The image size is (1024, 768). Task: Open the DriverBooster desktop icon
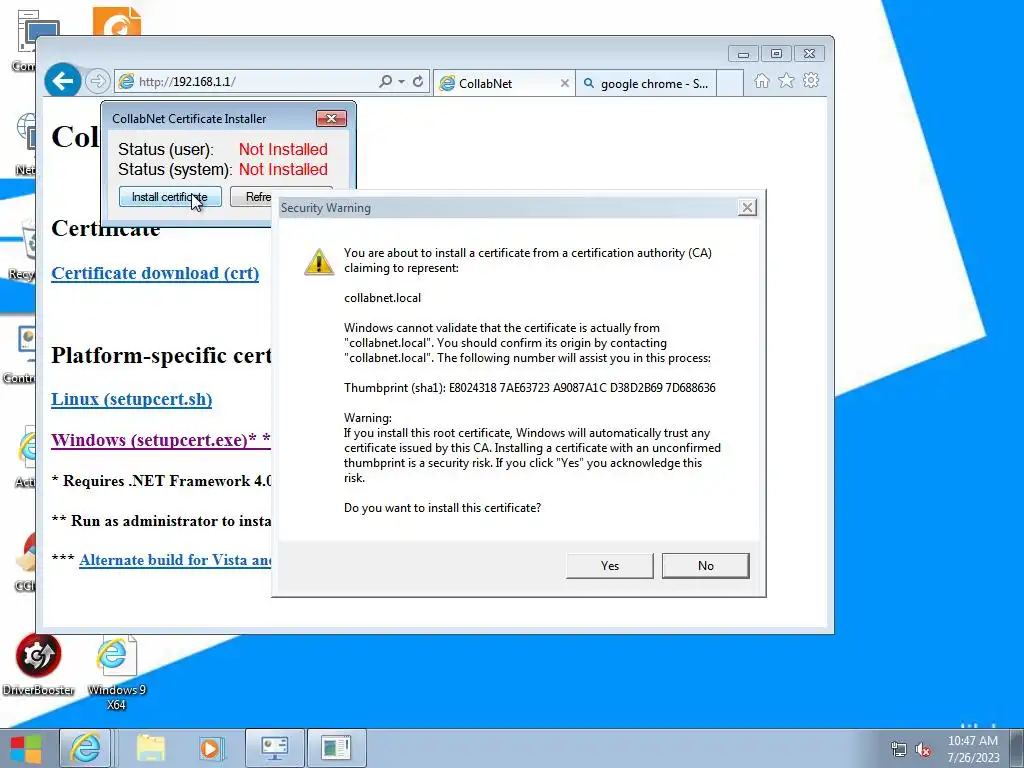click(x=38, y=665)
